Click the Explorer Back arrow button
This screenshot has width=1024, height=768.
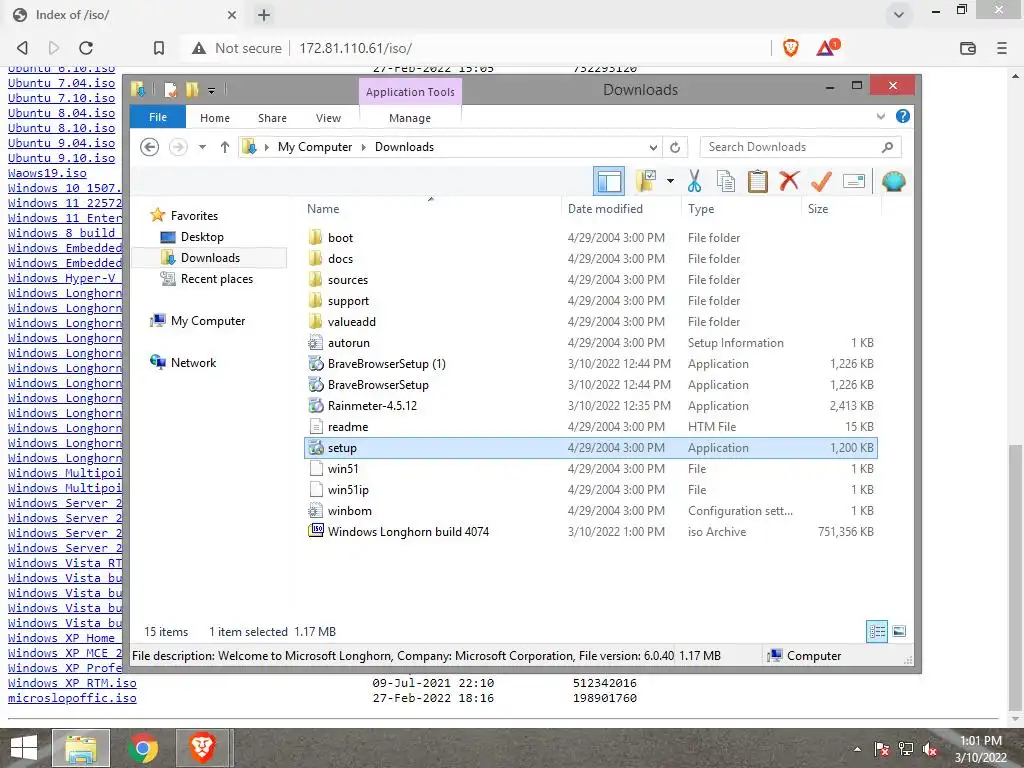click(150, 147)
